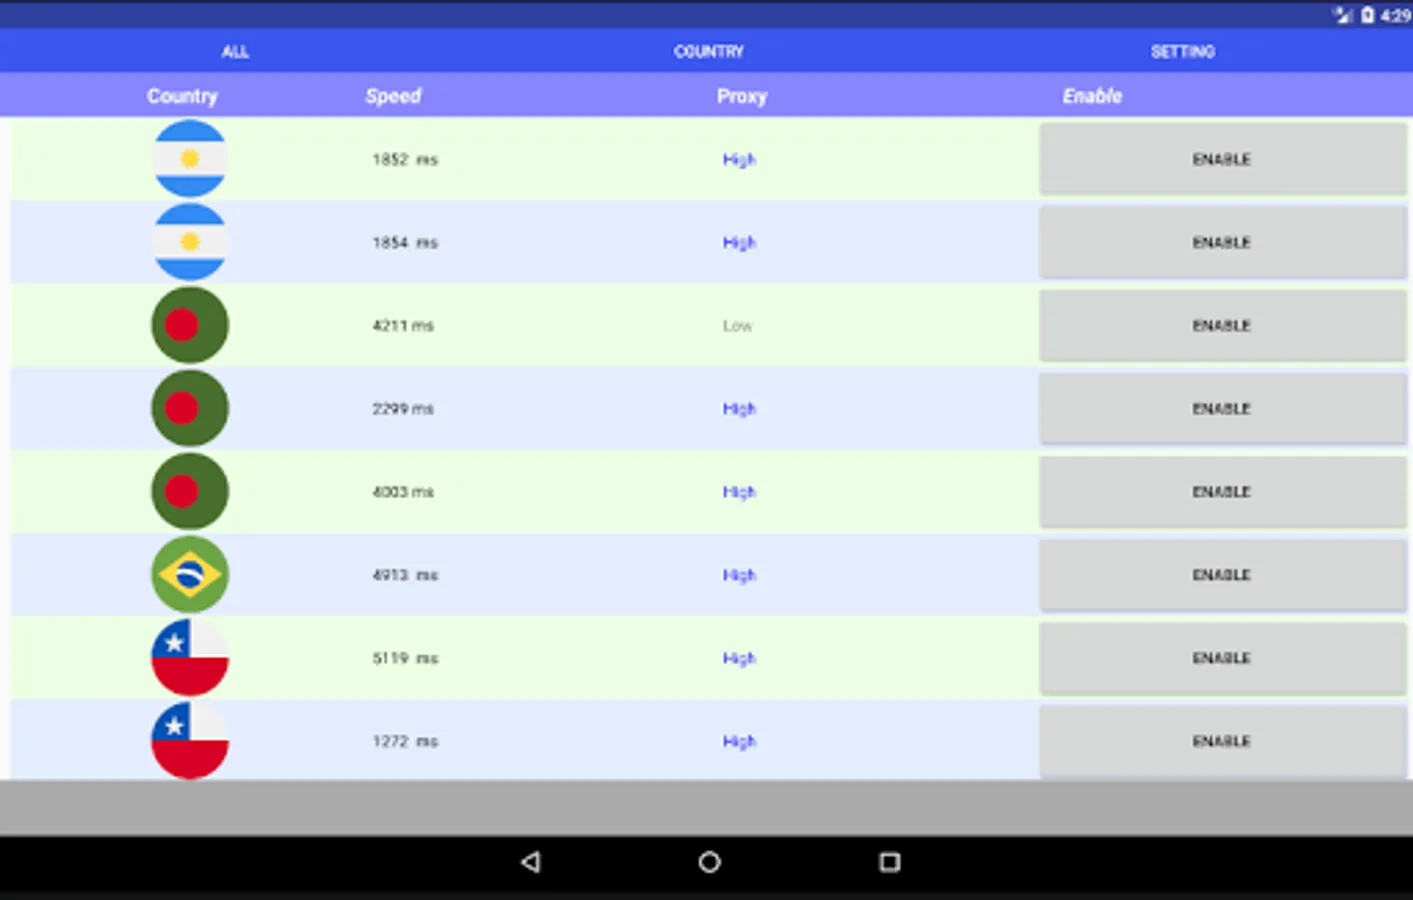This screenshot has width=1413, height=900.
Task: Switch to the ALL tab
Action: [235, 51]
